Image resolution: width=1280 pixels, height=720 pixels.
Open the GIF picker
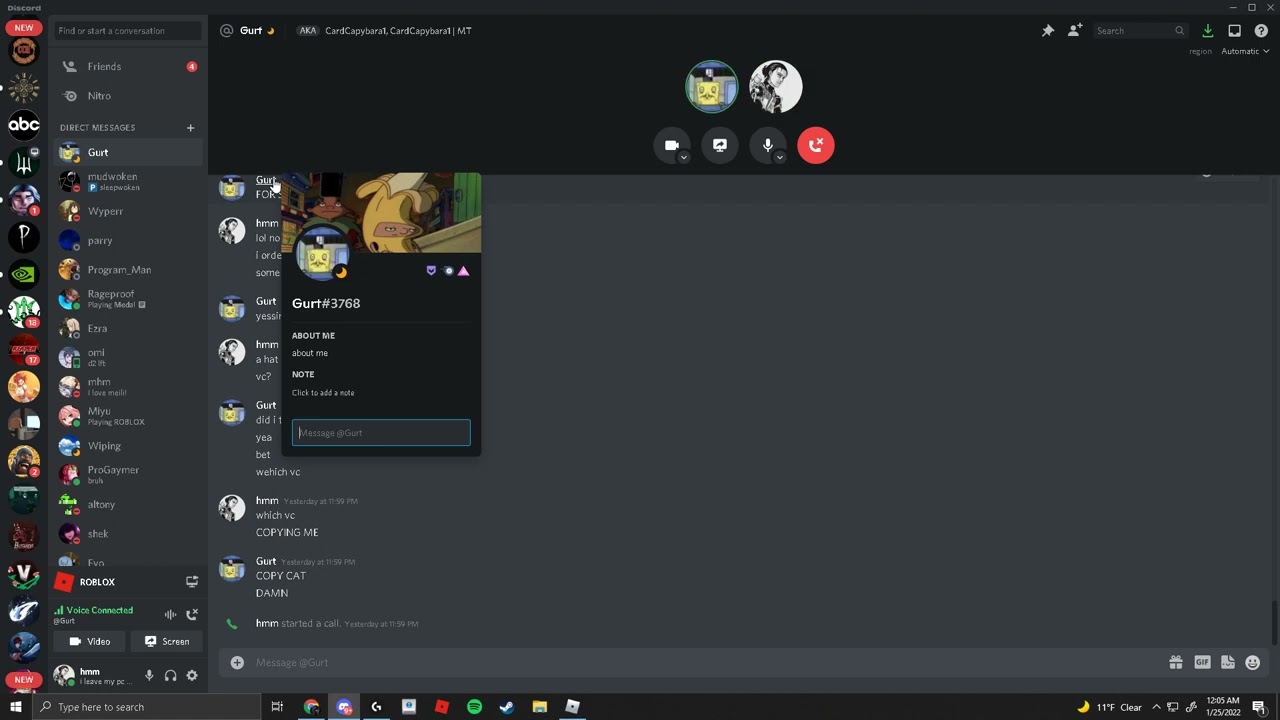(1202, 662)
